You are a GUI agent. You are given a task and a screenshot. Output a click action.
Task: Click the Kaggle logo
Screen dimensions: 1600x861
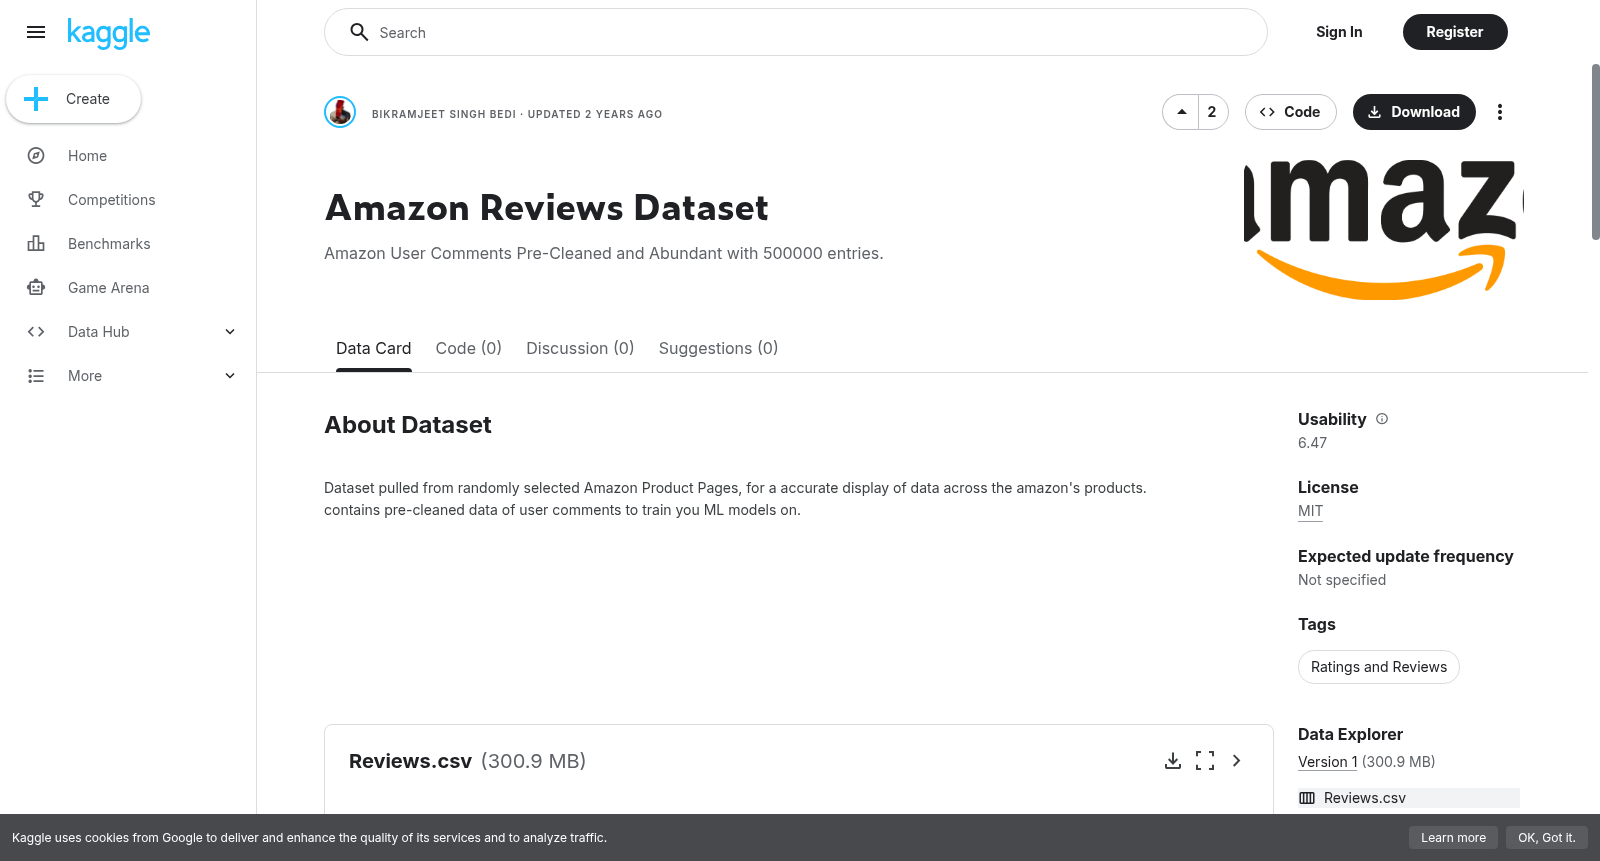click(108, 33)
